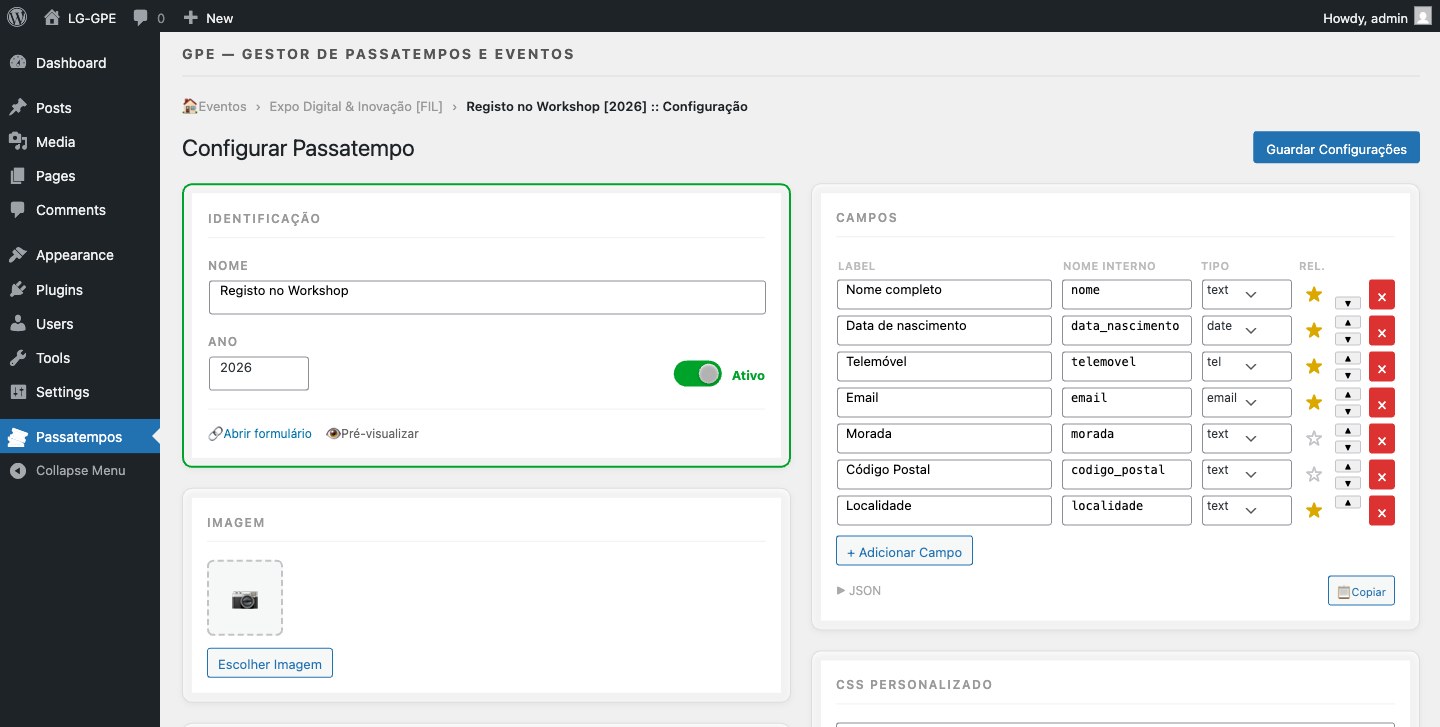Select Passatempos in the sidebar

[x=80, y=437]
